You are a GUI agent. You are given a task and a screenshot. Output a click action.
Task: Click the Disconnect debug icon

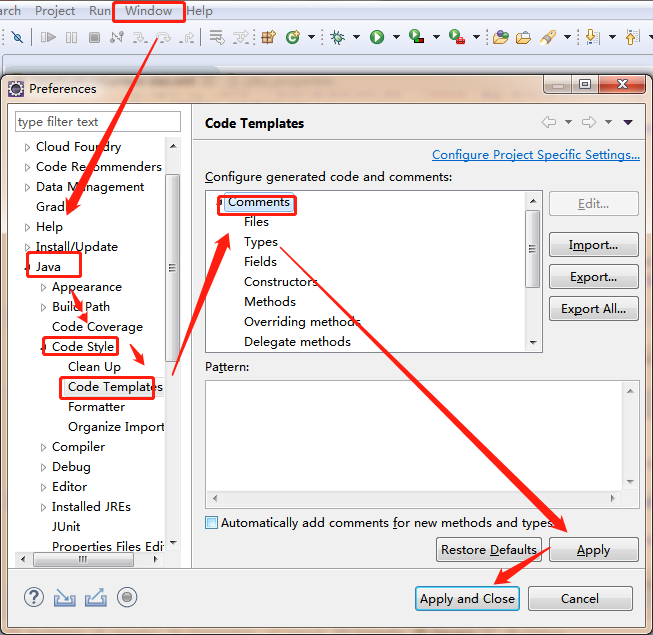click(x=117, y=37)
